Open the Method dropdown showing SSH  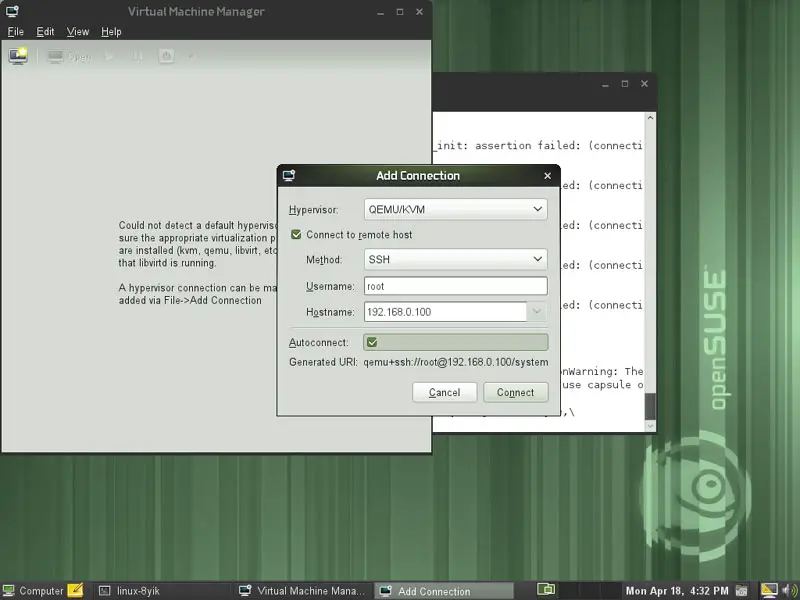pyautogui.click(x=456, y=259)
